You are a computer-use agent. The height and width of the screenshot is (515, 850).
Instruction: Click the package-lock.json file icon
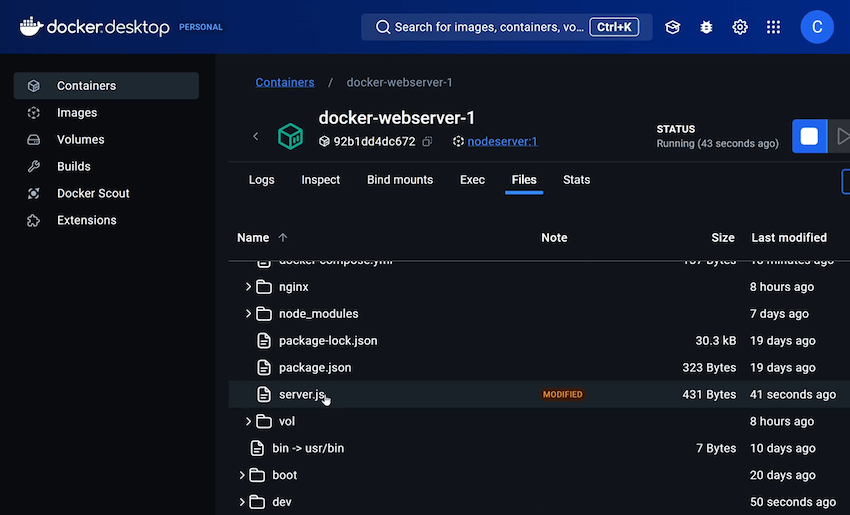coord(264,341)
